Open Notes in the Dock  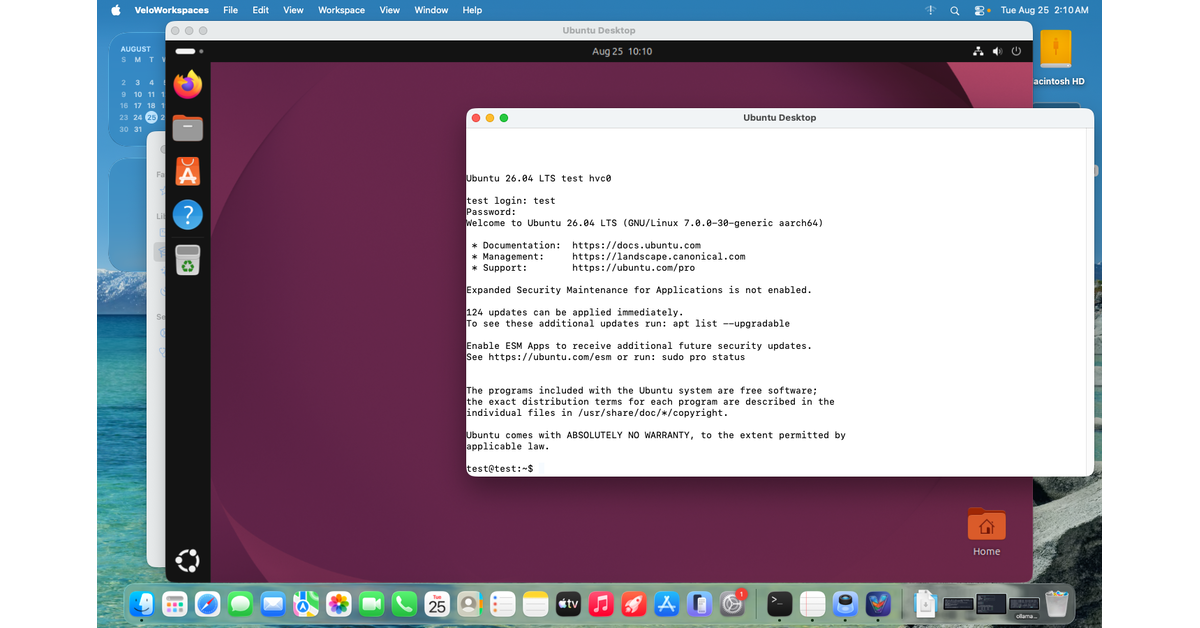click(535, 603)
